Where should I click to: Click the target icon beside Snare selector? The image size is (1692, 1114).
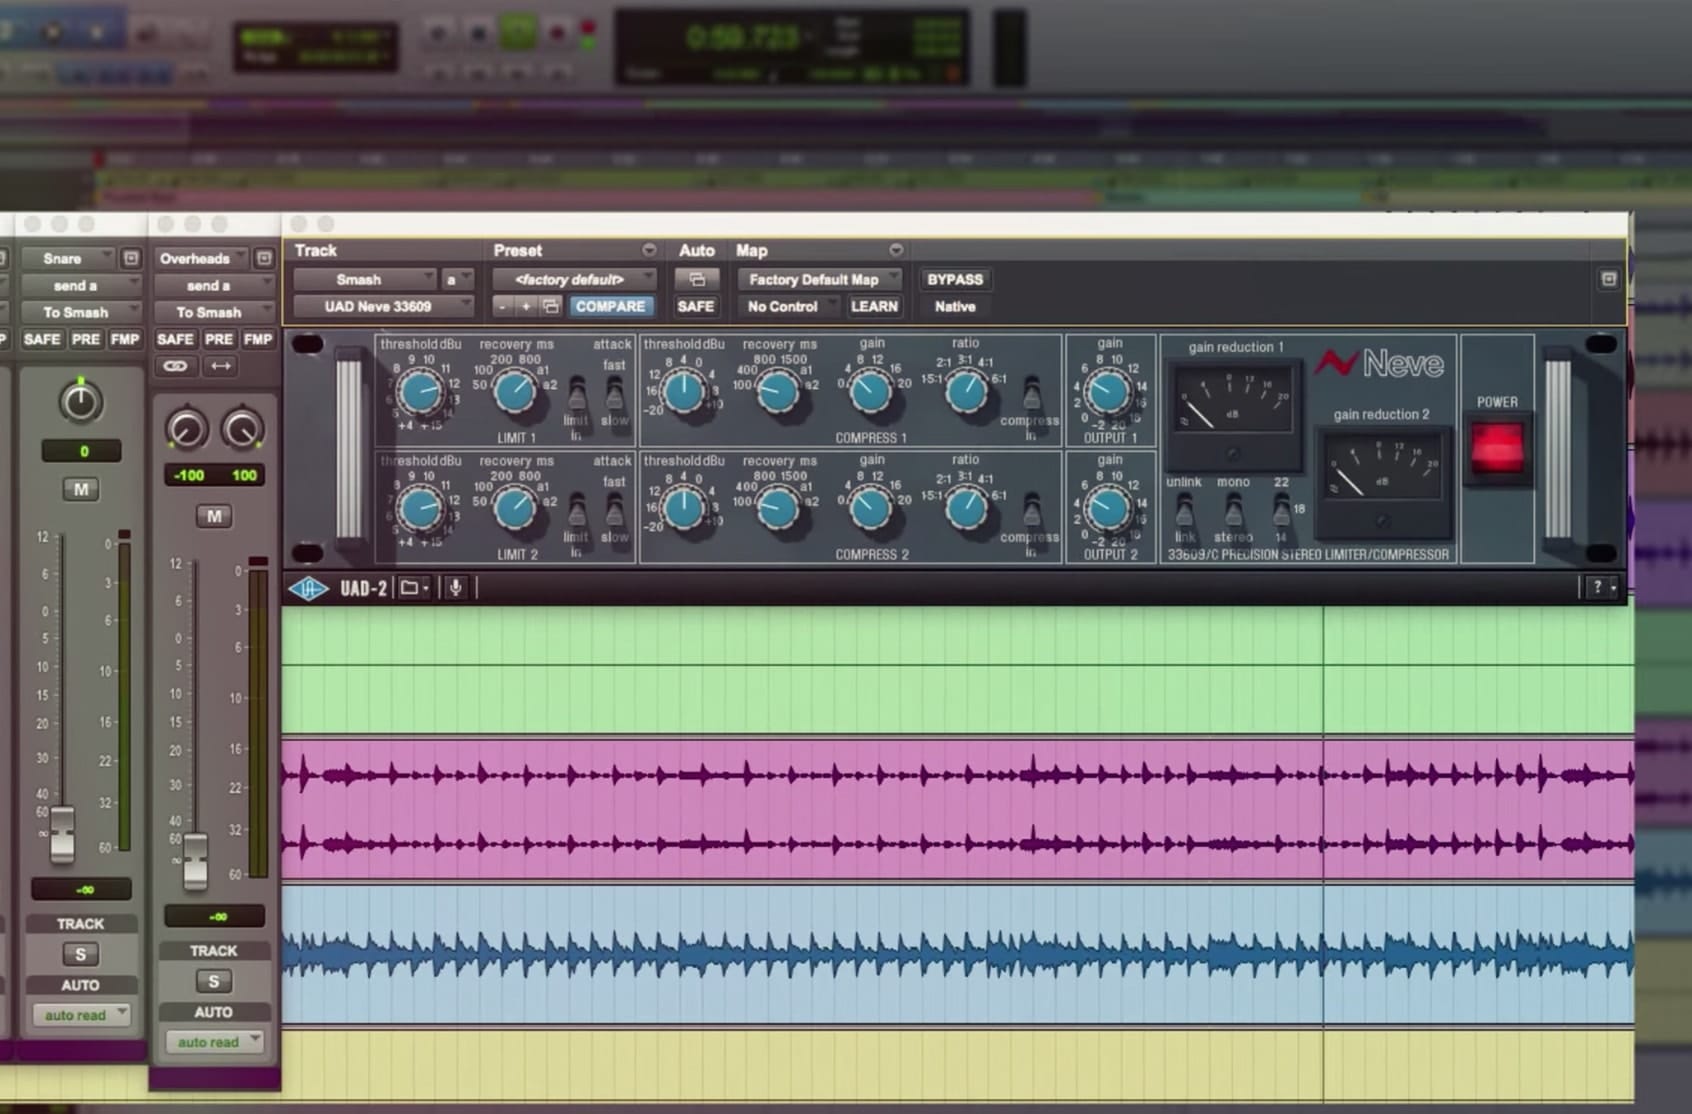point(131,258)
